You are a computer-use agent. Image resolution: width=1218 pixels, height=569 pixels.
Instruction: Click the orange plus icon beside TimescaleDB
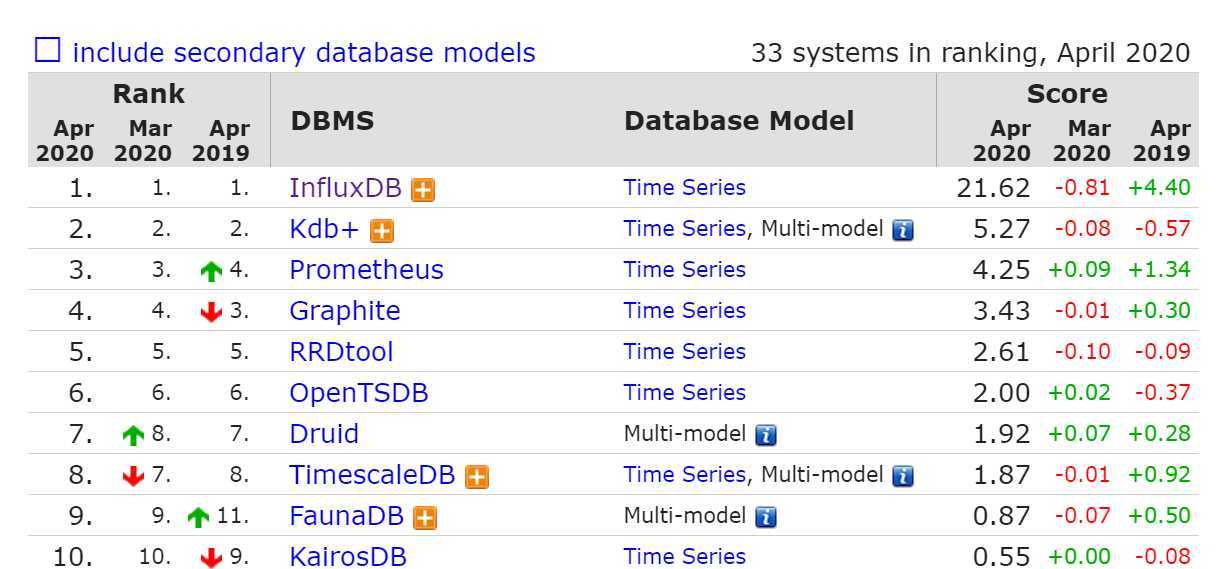coord(477,477)
